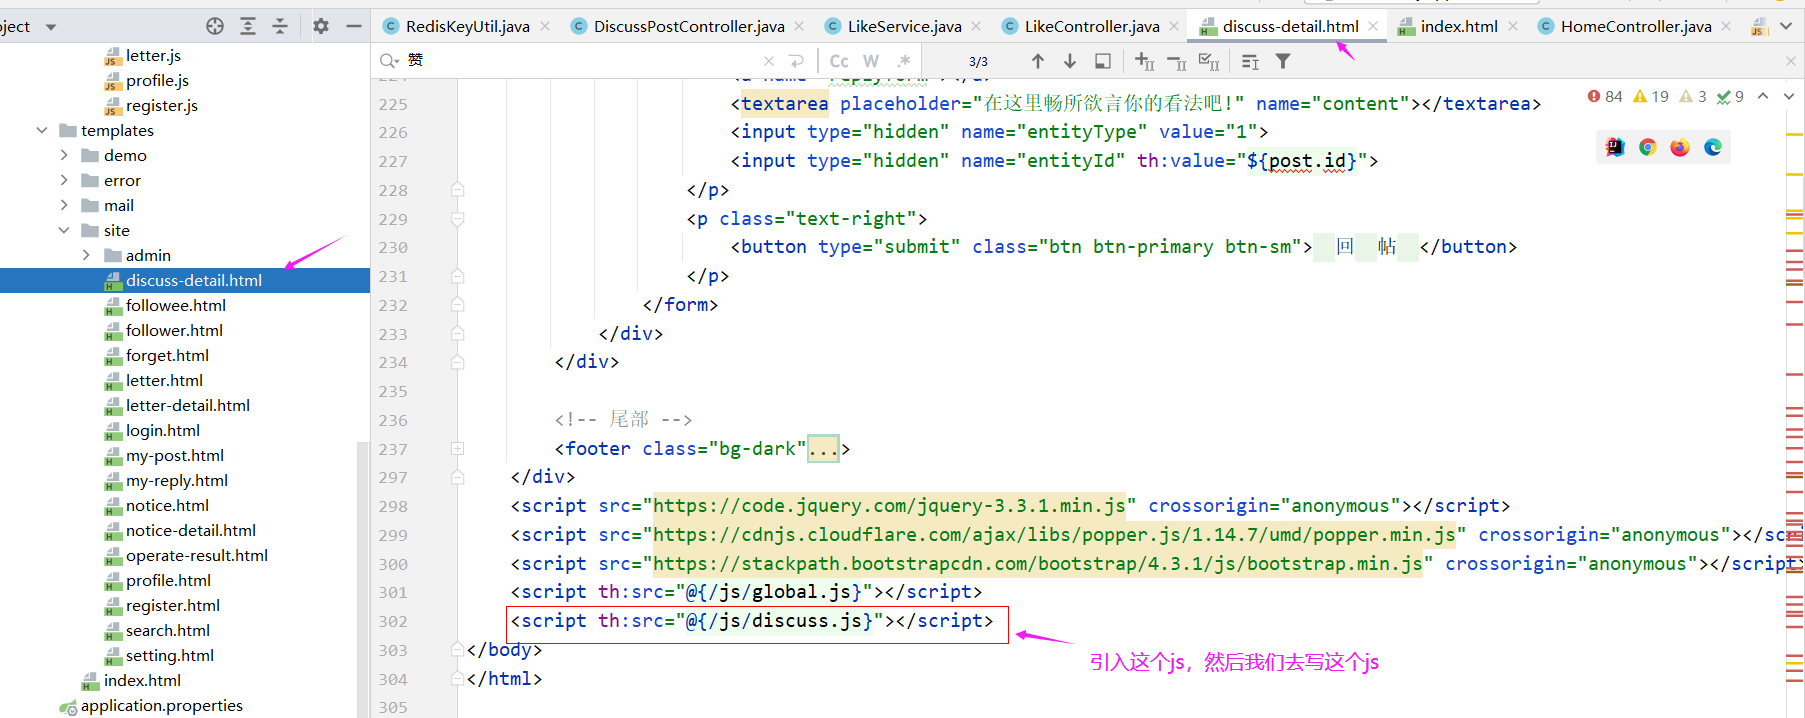The width and height of the screenshot is (1805, 718).
Task: Click the 9 typos indicator
Action: [x=1731, y=96]
